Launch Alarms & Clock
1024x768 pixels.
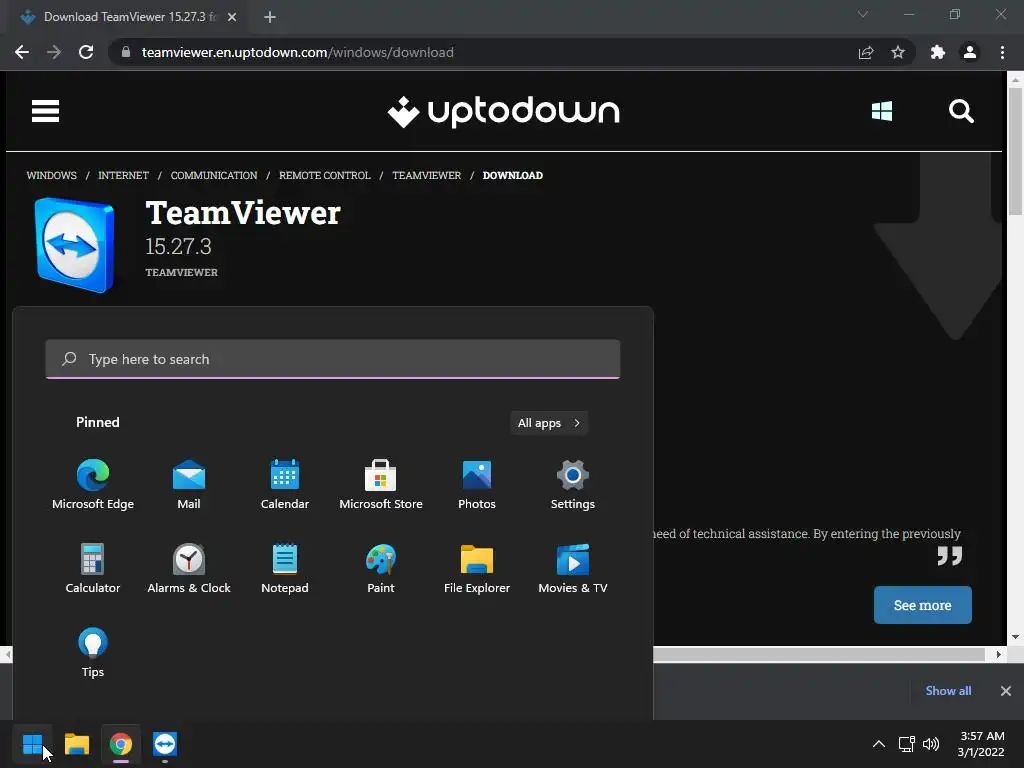(x=189, y=568)
